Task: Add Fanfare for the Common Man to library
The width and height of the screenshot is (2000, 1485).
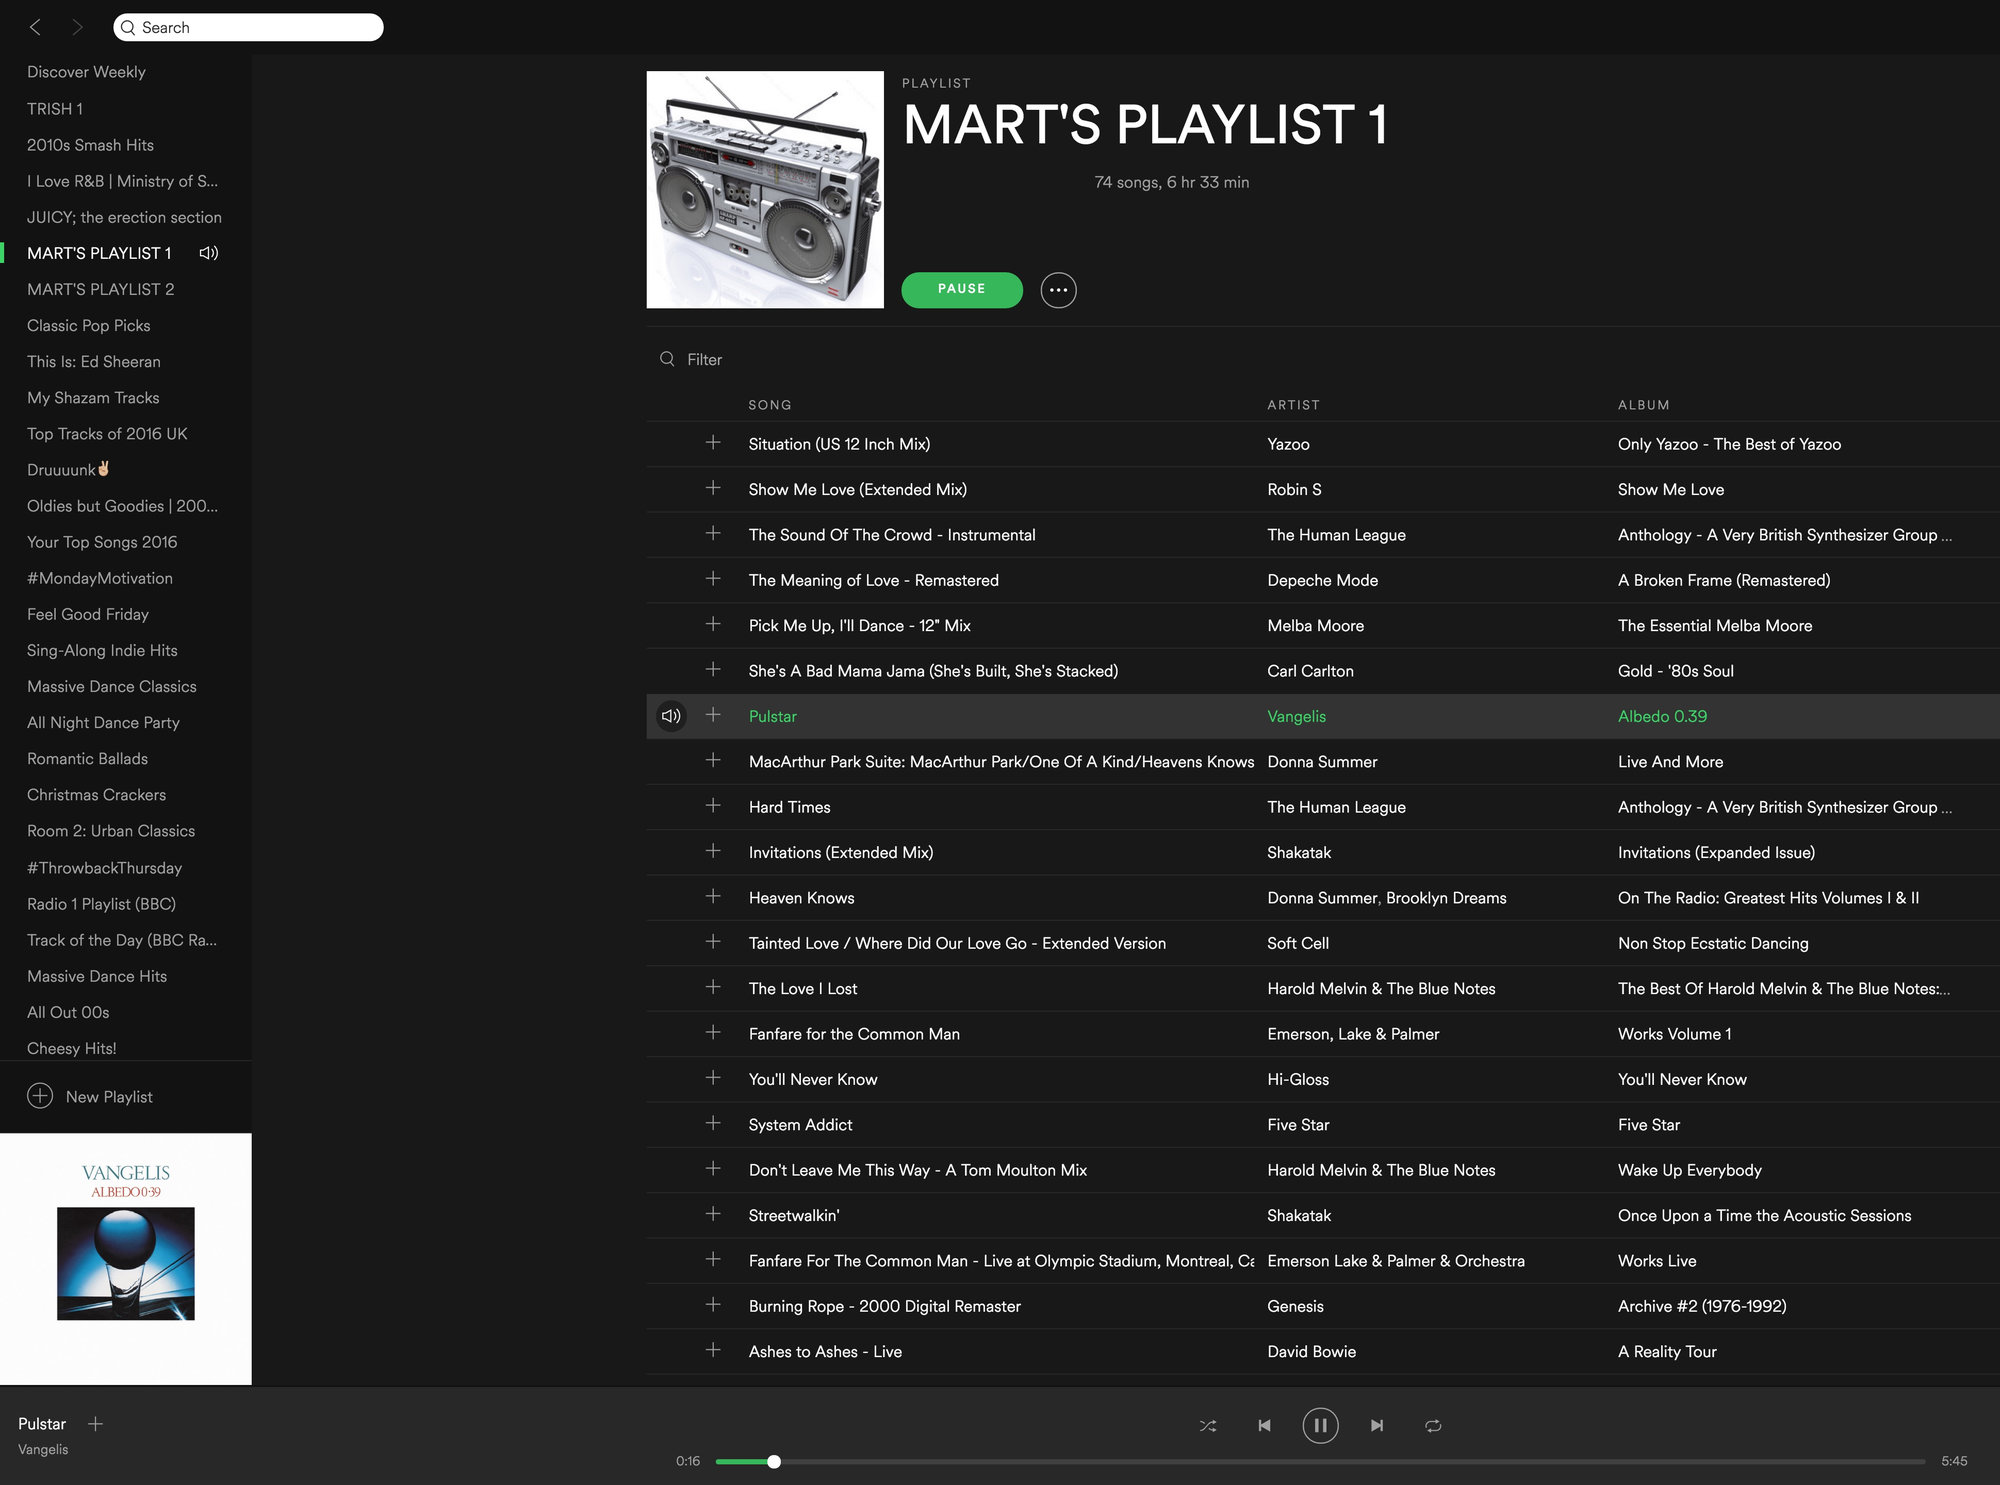Action: (x=713, y=1032)
